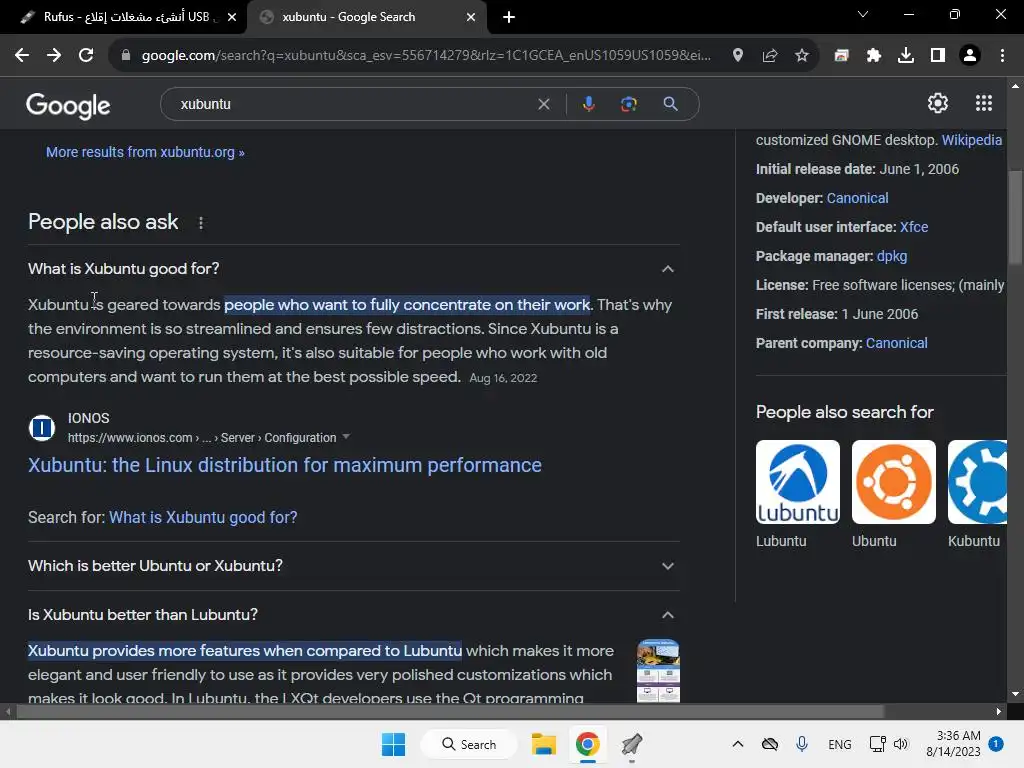
Task: Toggle the Chrome side panel
Action: click(x=938, y=56)
